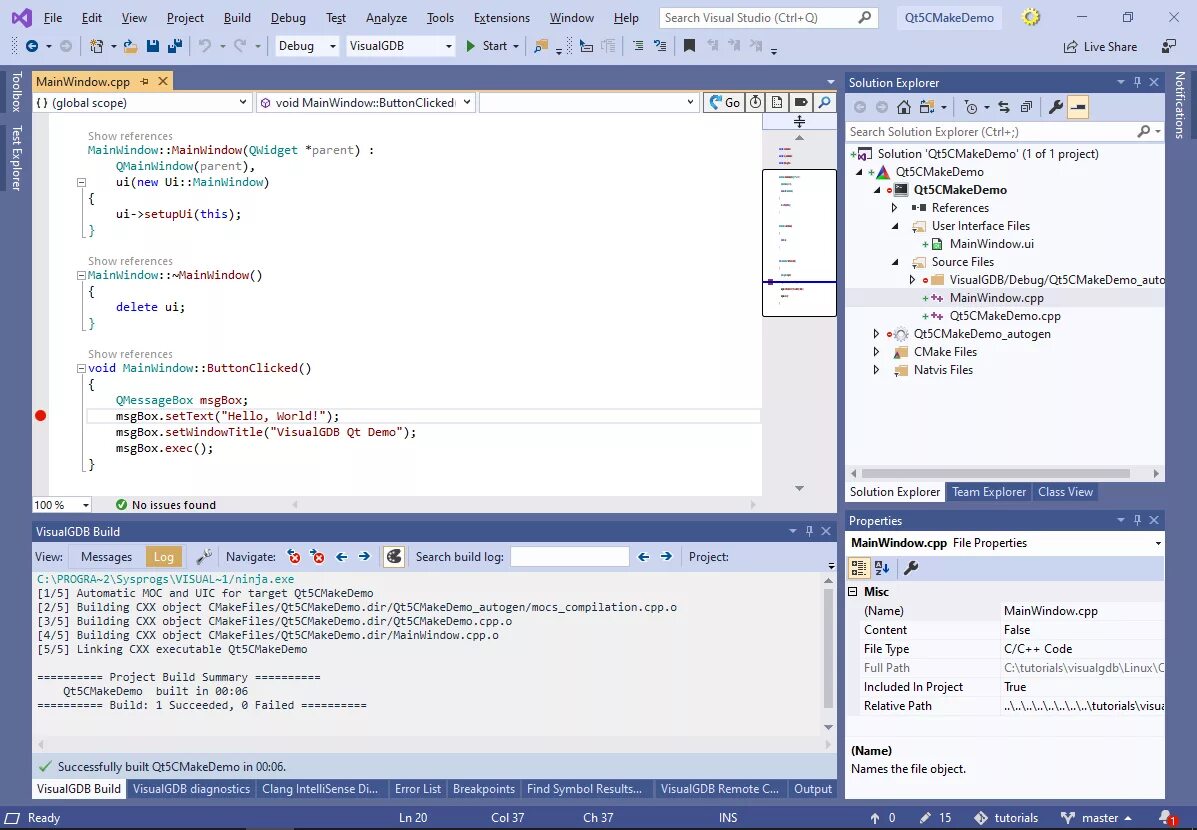This screenshot has height=830, width=1197.
Task: Click the Pending Changes Filter clock icon
Action: pyautogui.click(x=970, y=107)
